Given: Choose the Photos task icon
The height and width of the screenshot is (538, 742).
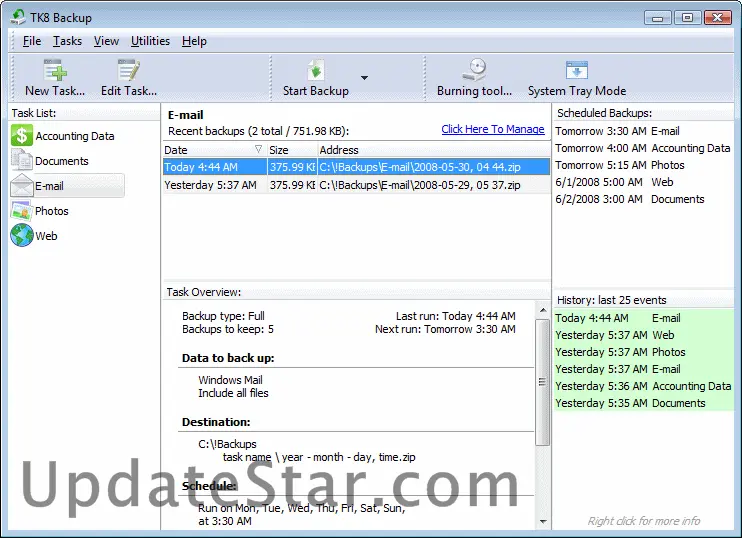Looking at the screenshot, I should click(x=22, y=211).
